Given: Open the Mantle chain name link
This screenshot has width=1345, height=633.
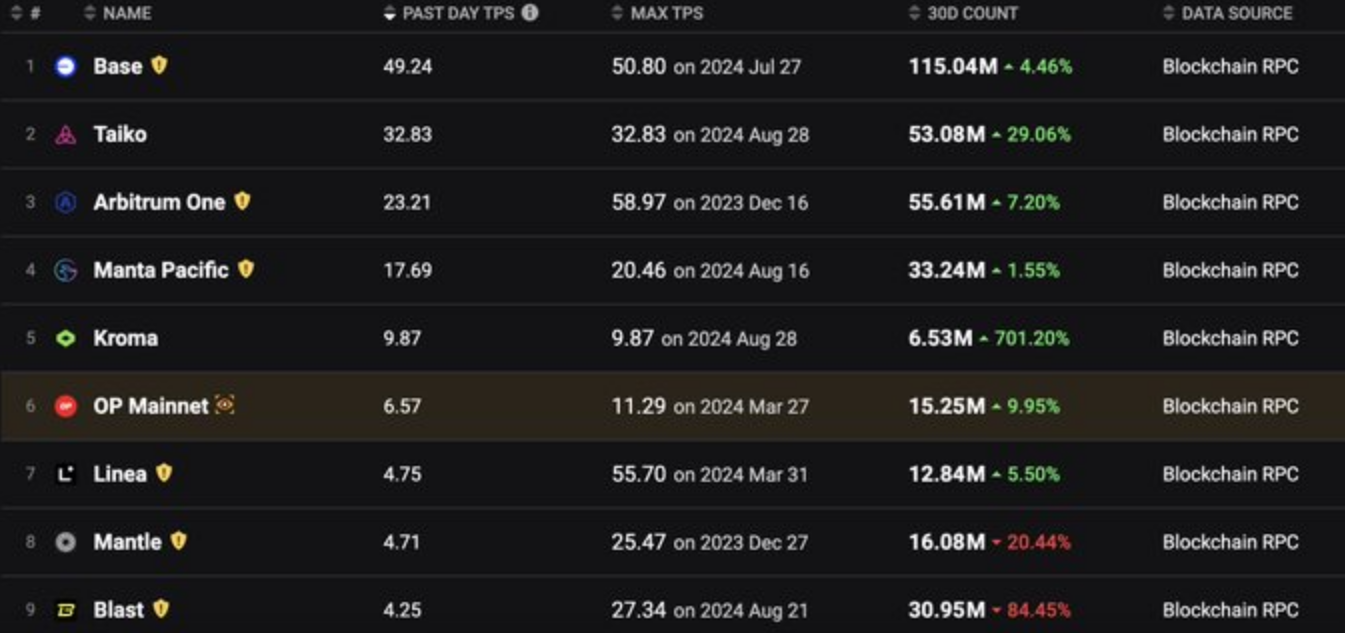Looking at the screenshot, I should tap(127, 542).
